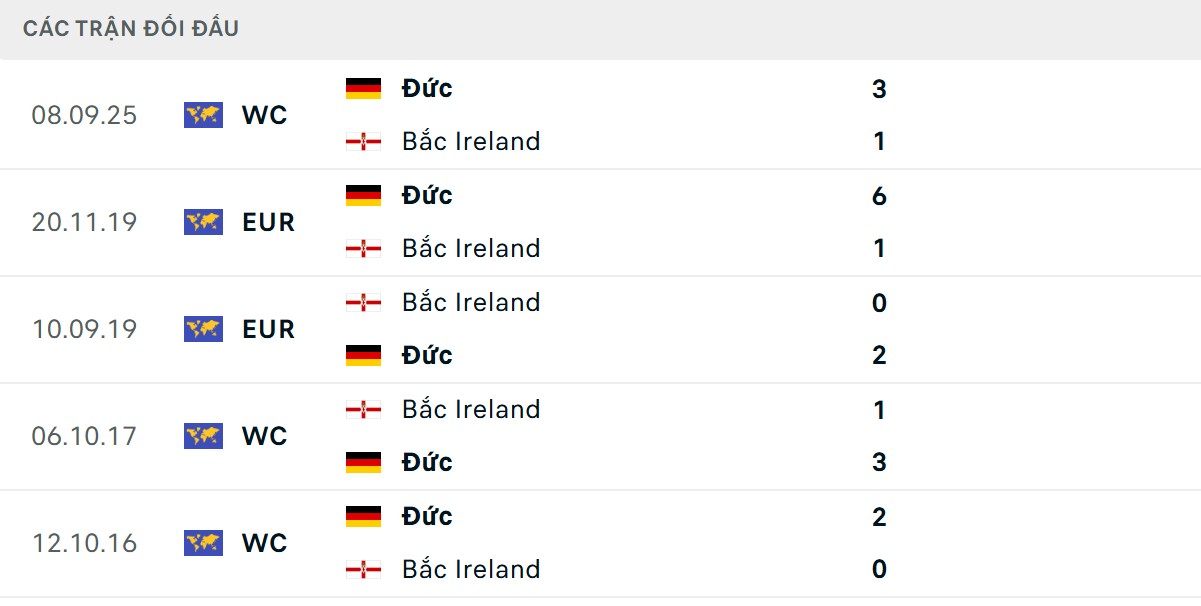Open Bắc Ireland team link in 10.09.19 match

[x=471, y=302]
